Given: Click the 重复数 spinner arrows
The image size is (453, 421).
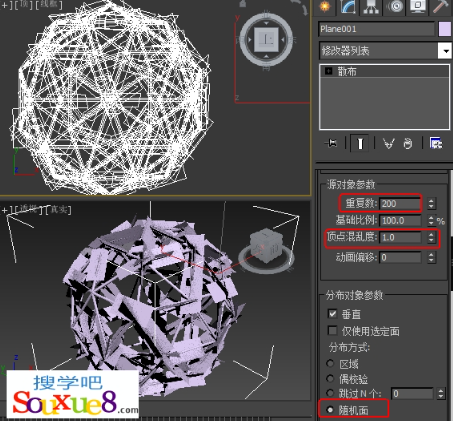Looking at the screenshot, I should [x=431, y=203].
